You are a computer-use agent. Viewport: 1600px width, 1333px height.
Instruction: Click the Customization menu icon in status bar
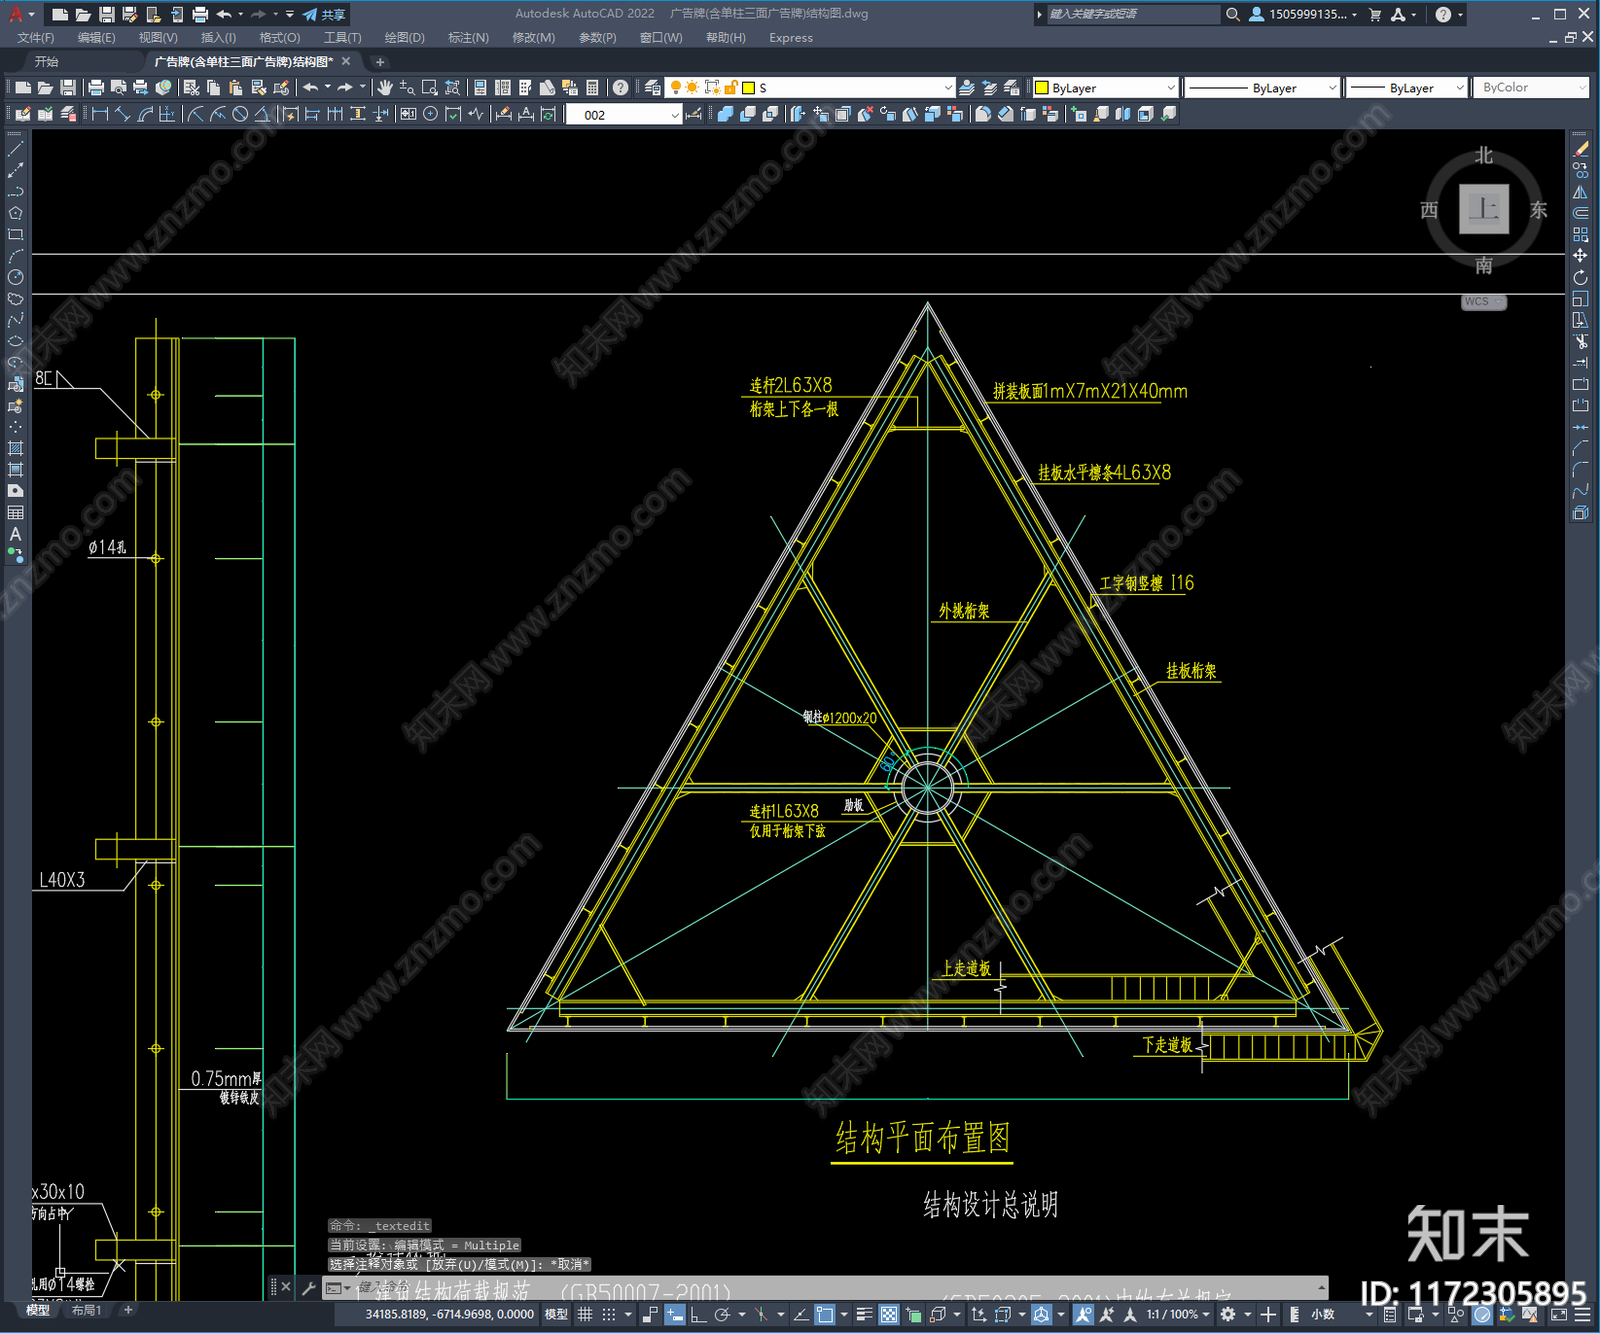(x=1584, y=1315)
